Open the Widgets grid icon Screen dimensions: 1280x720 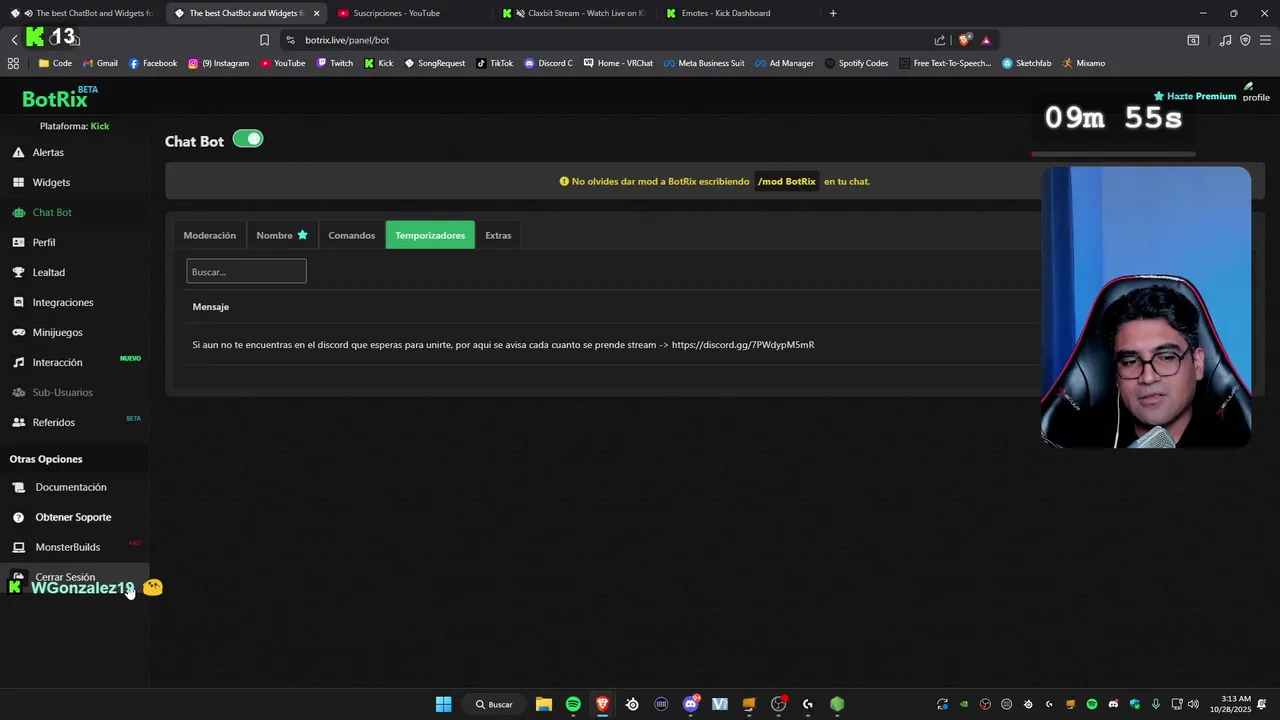pyautogui.click(x=18, y=183)
